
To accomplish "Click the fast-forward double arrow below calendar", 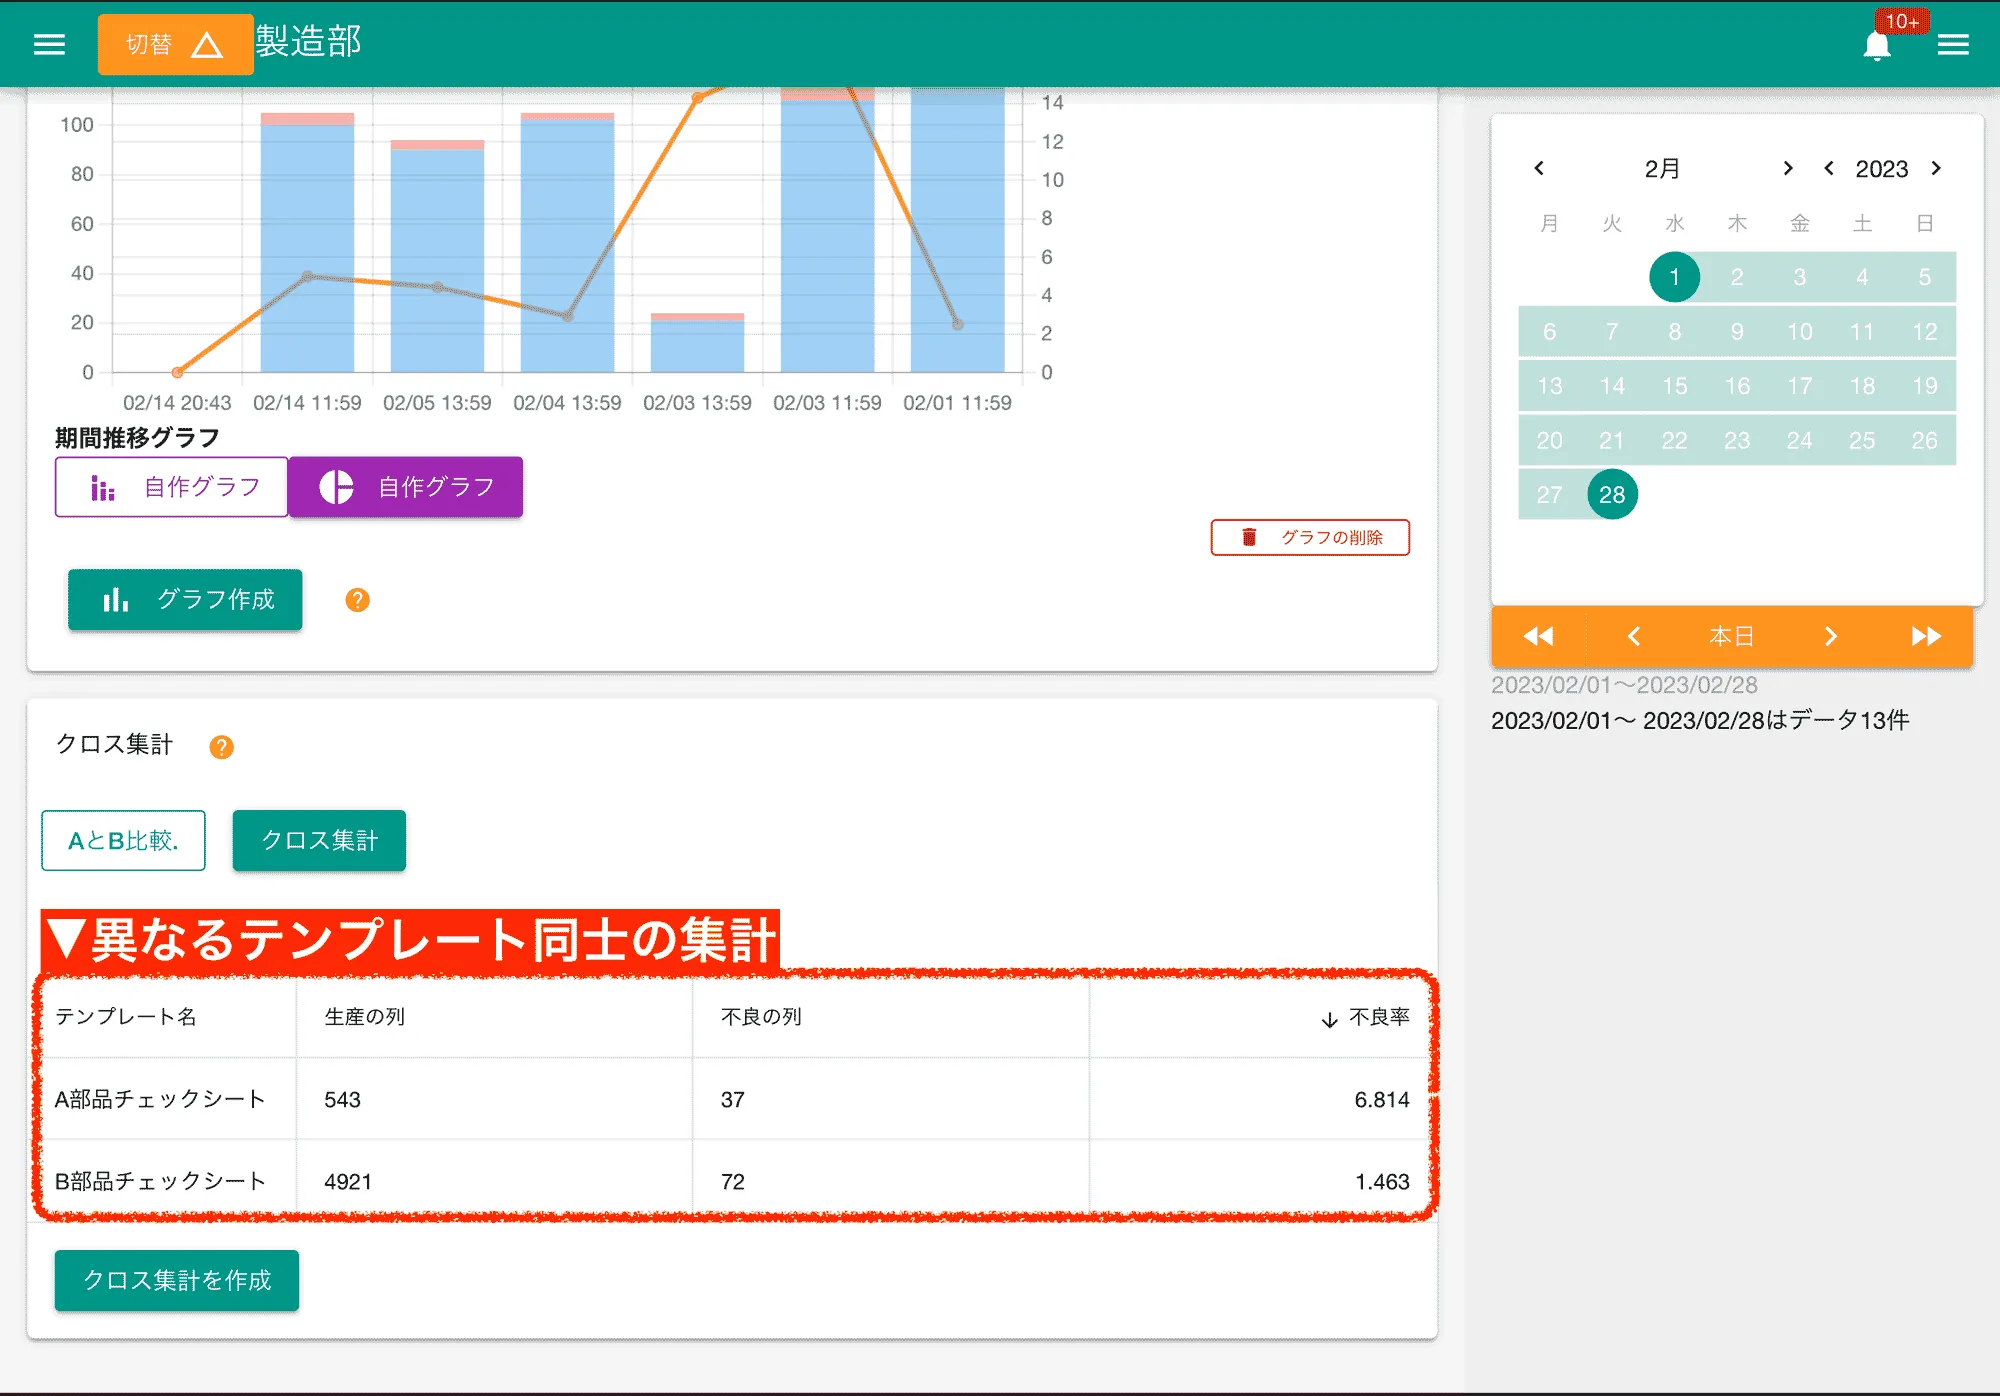I will [1928, 636].
